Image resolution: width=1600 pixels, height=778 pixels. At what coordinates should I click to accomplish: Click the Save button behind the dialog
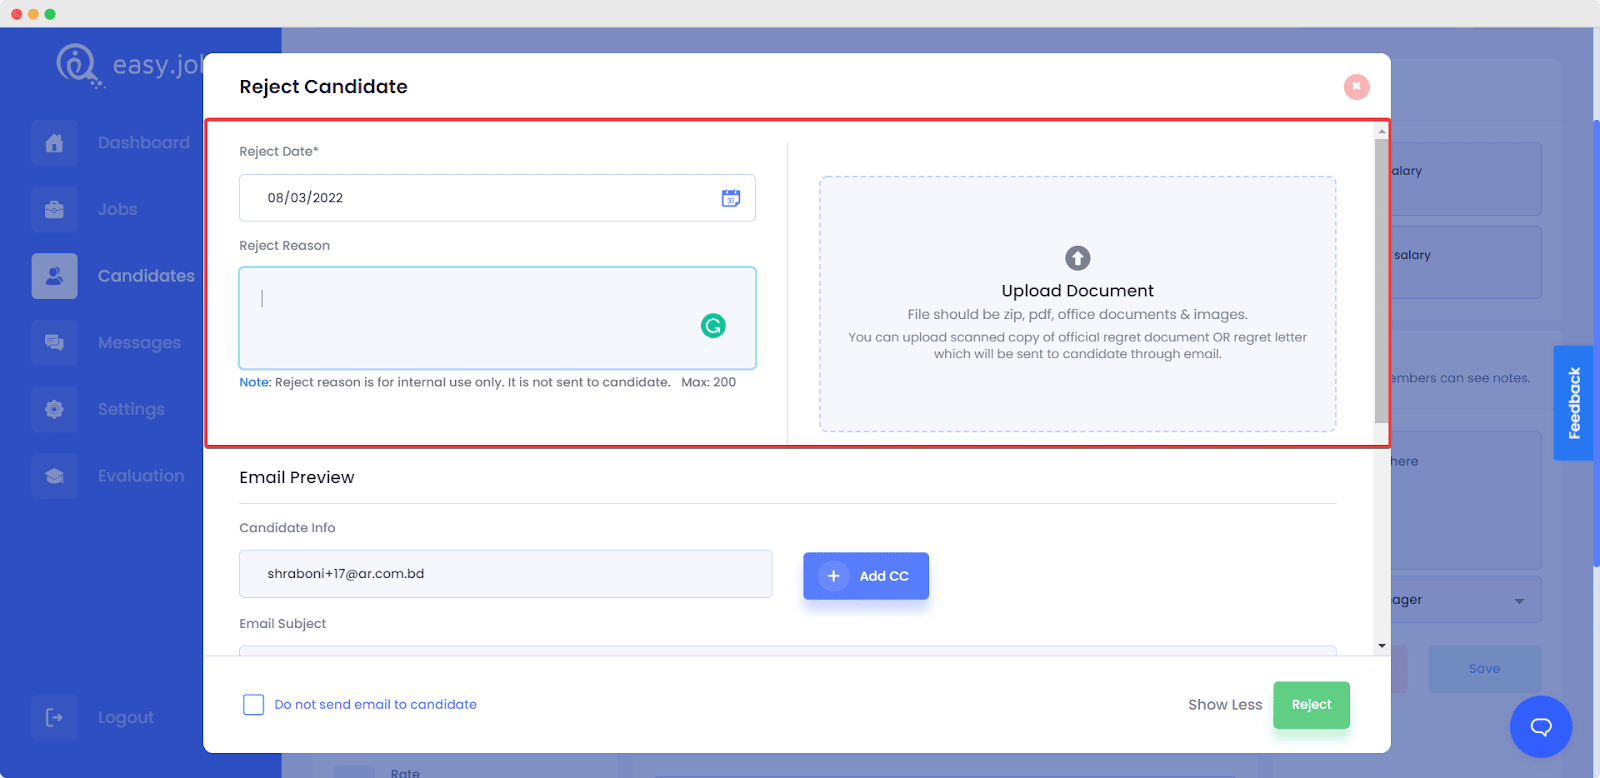(x=1484, y=669)
